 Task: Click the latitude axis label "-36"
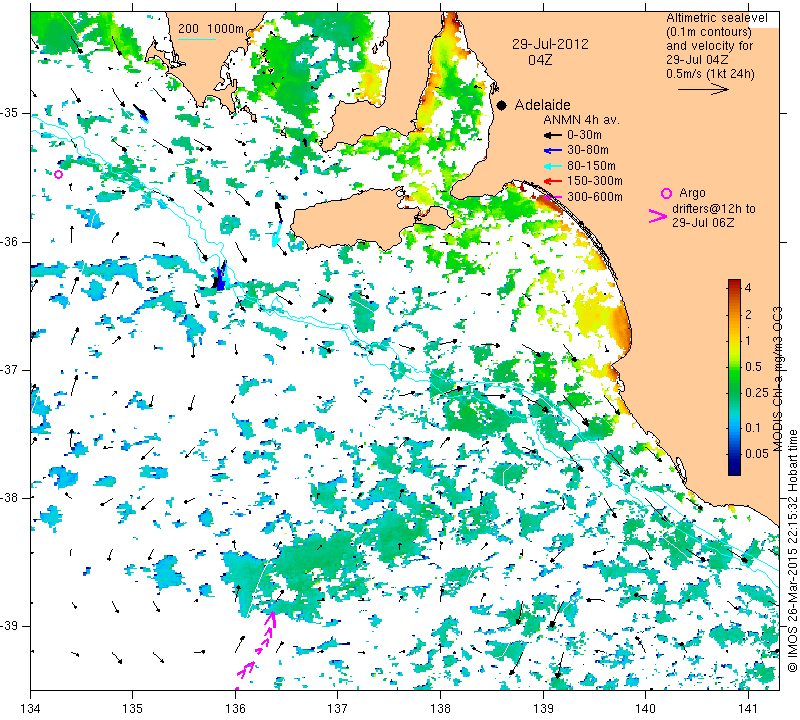pos(10,241)
